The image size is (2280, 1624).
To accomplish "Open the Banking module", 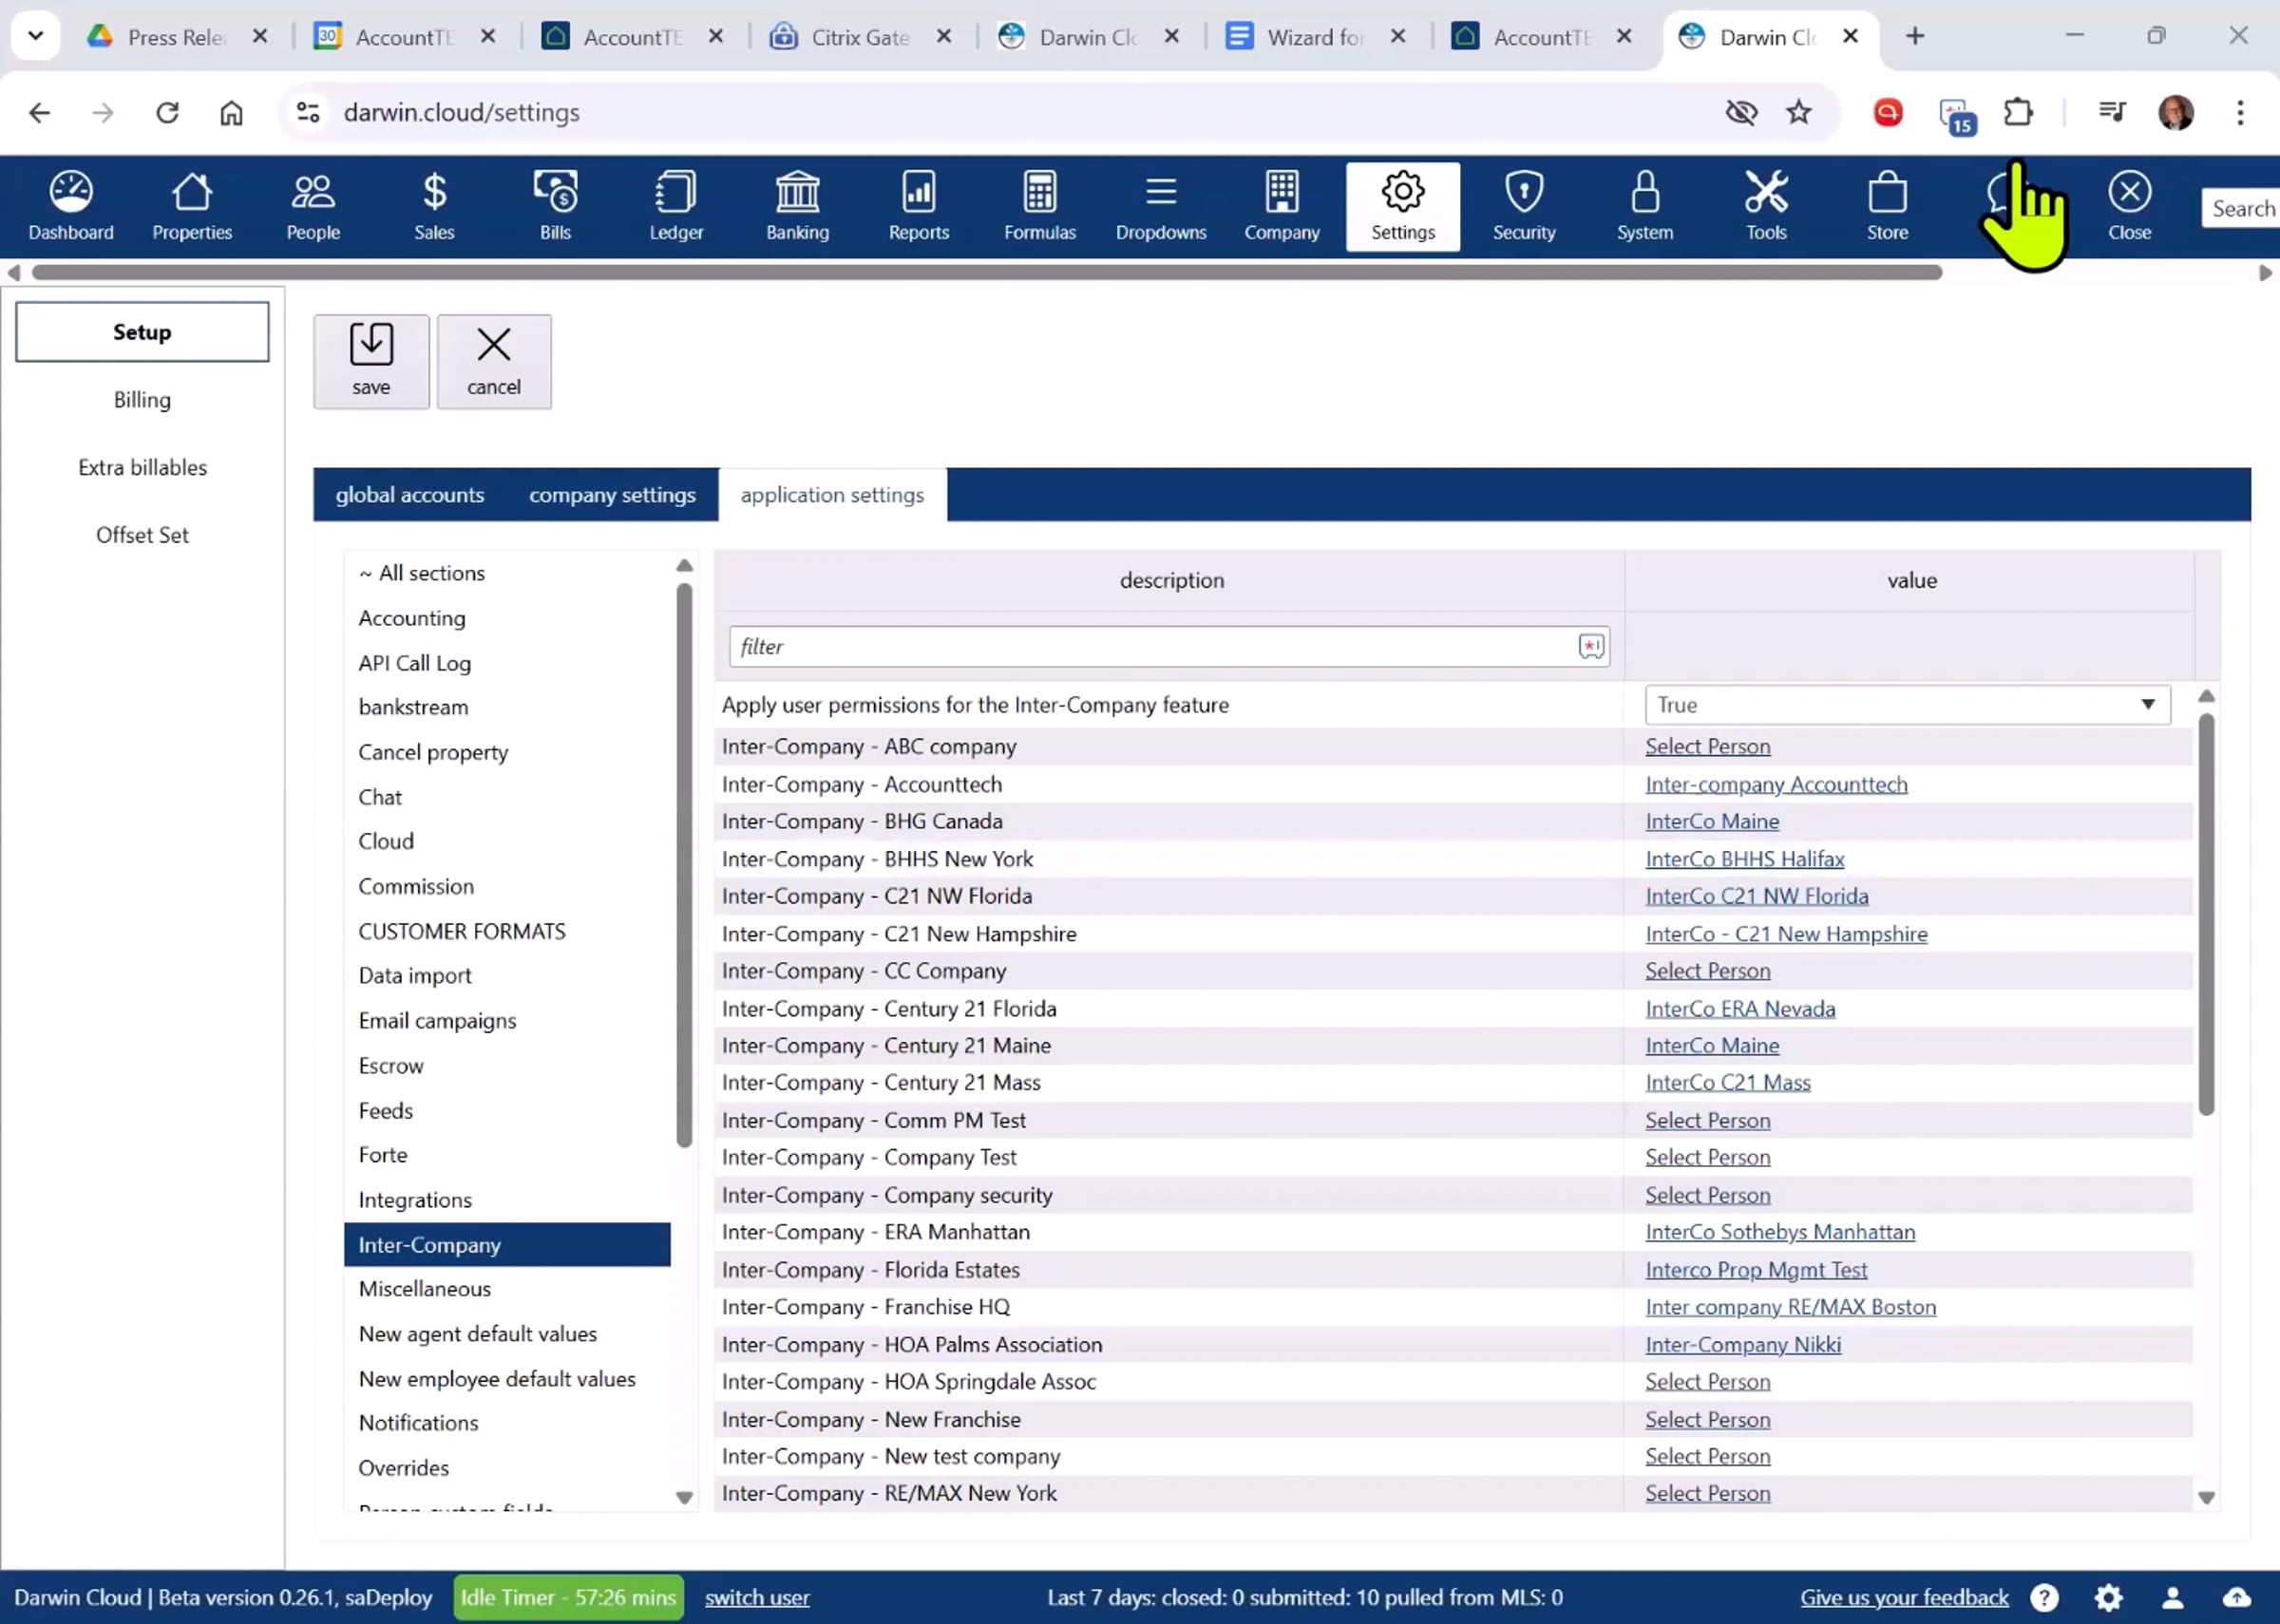I will (x=797, y=207).
